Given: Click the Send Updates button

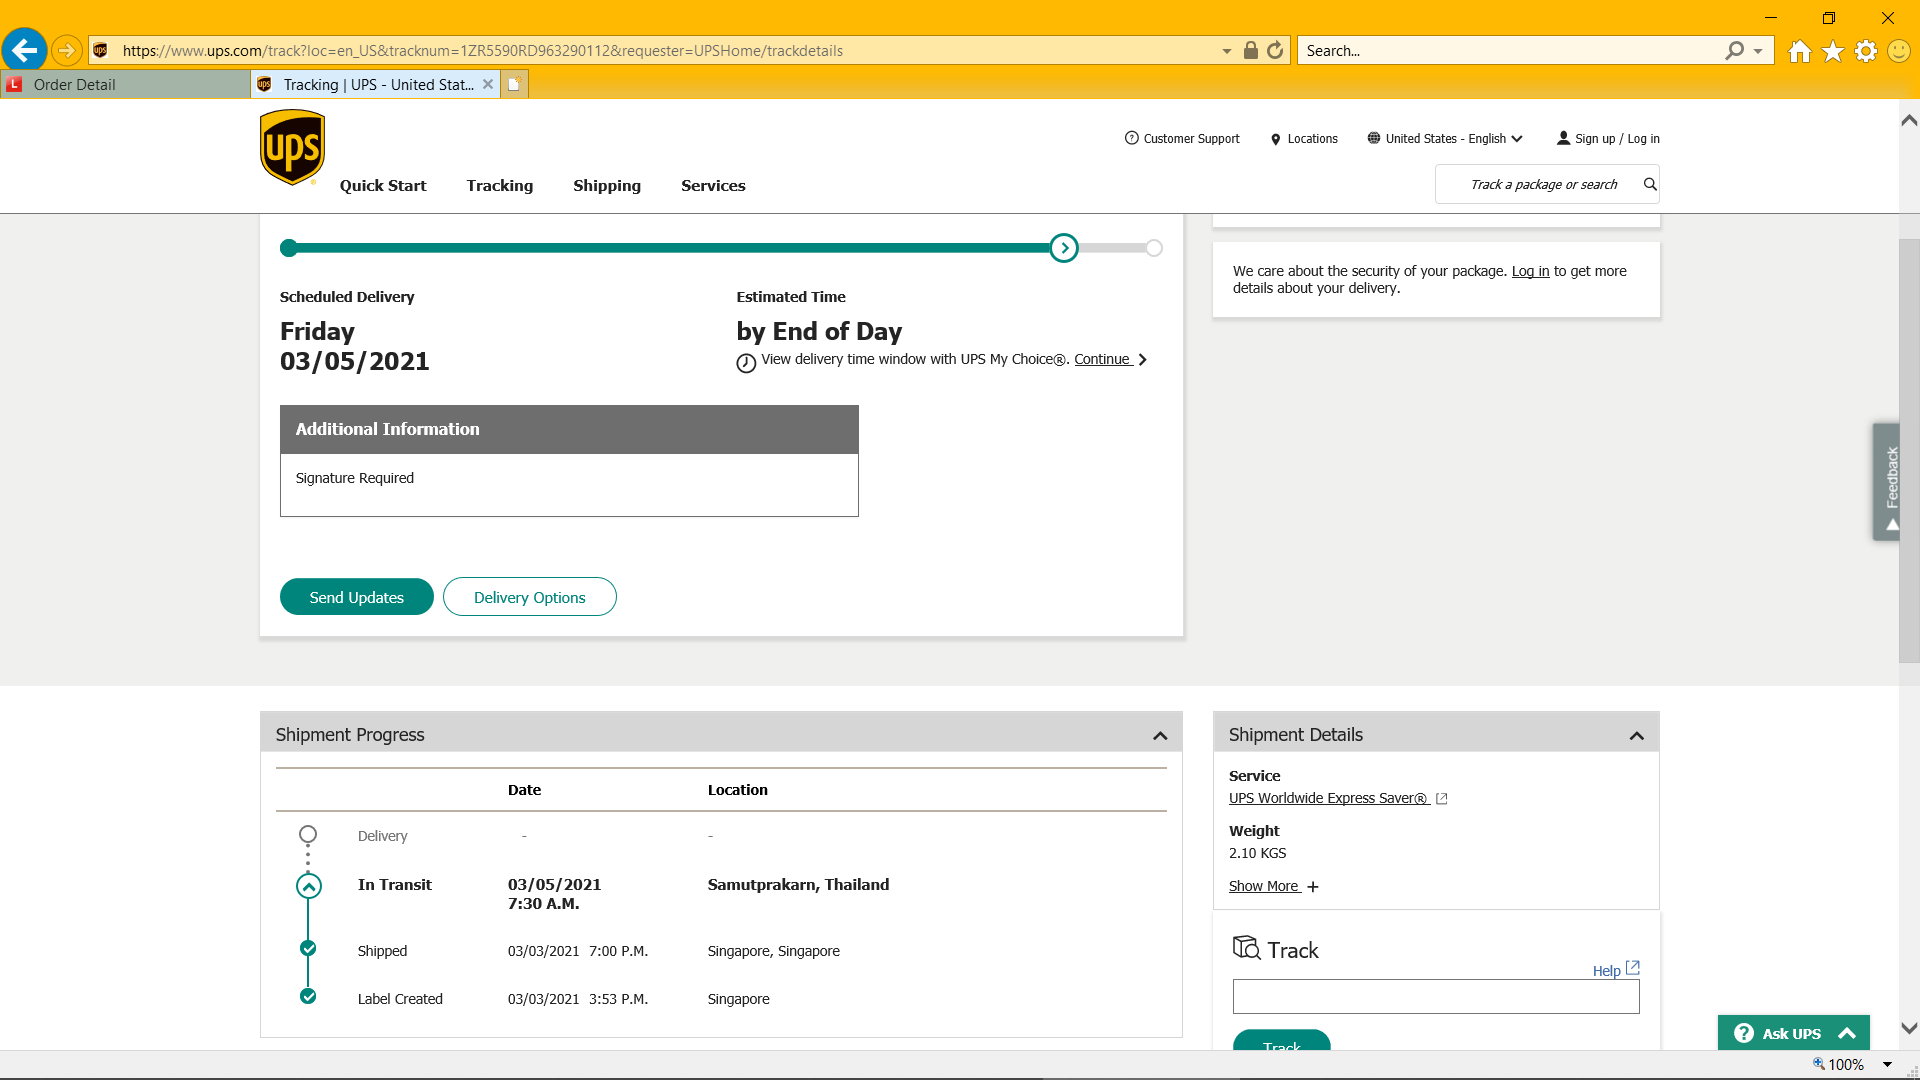Looking at the screenshot, I should 357,597.
